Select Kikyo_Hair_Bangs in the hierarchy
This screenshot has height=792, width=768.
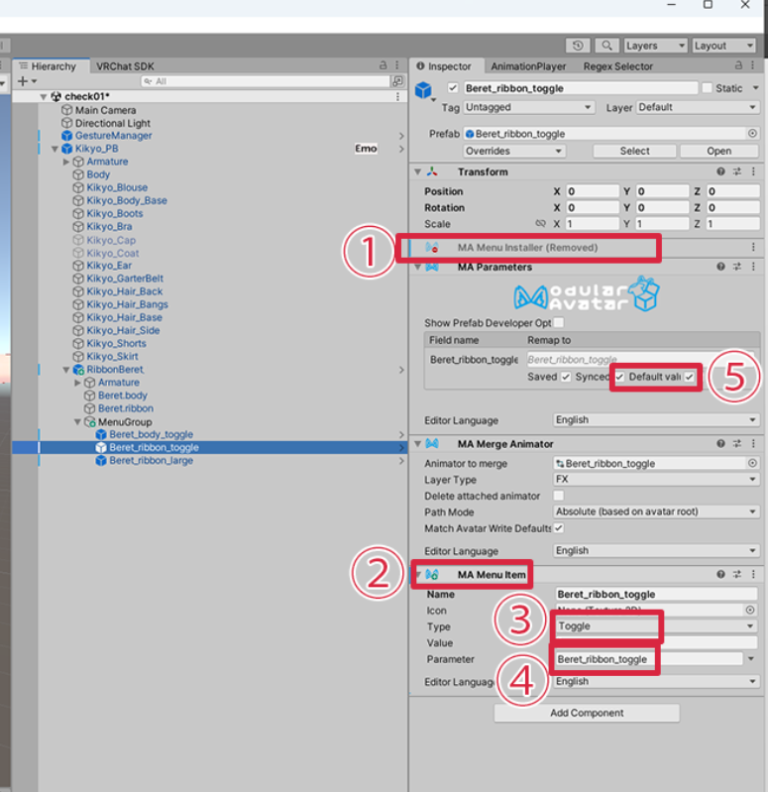(x=127, y=305)
